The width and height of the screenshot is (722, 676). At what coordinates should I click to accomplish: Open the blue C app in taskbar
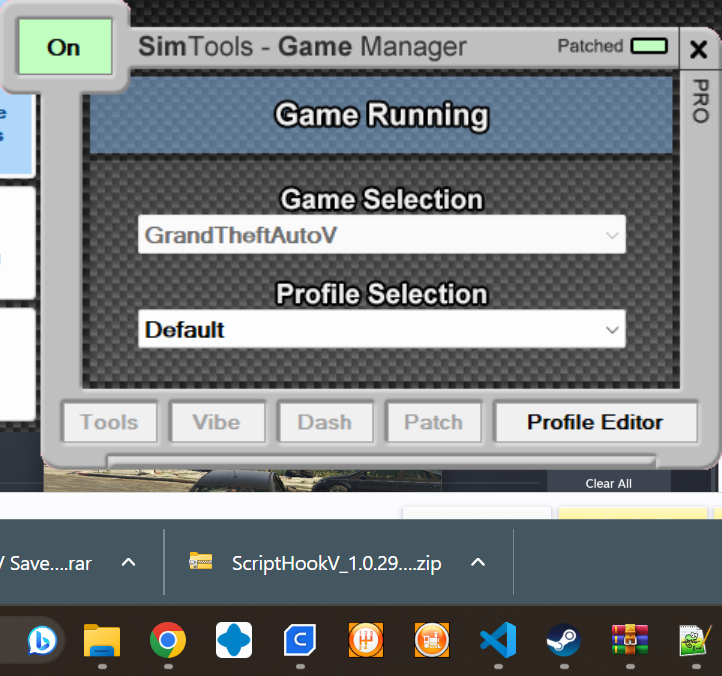(300, 640)
